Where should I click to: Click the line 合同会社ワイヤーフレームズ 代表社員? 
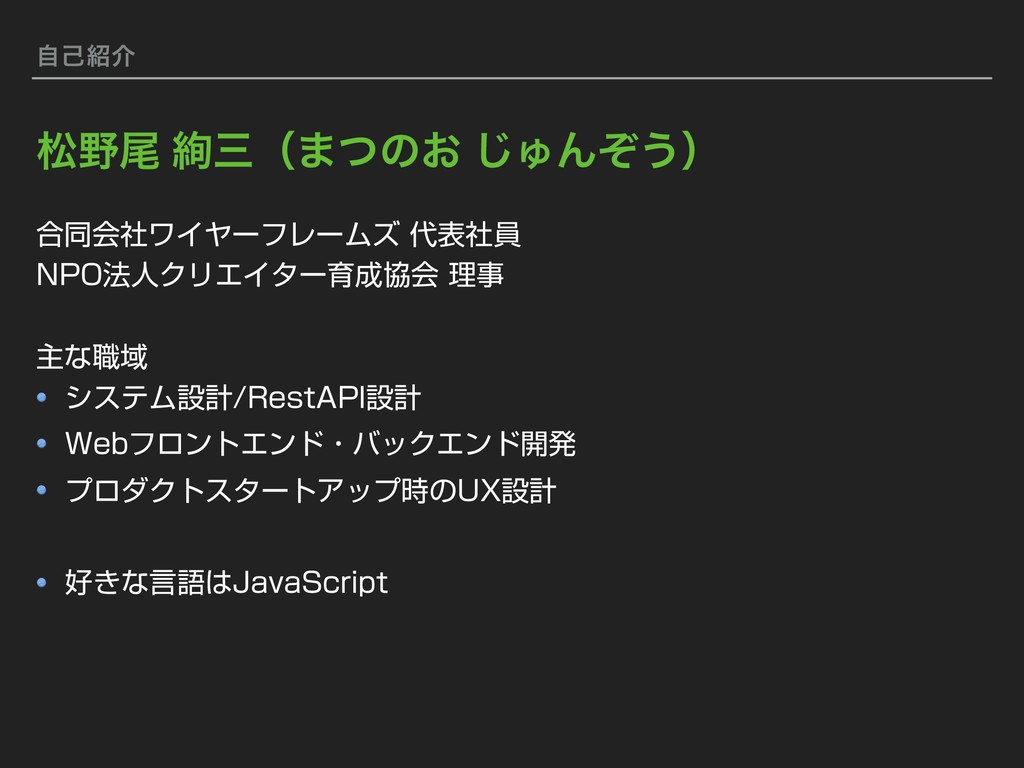pyautogui.click(x=279, y=235)
